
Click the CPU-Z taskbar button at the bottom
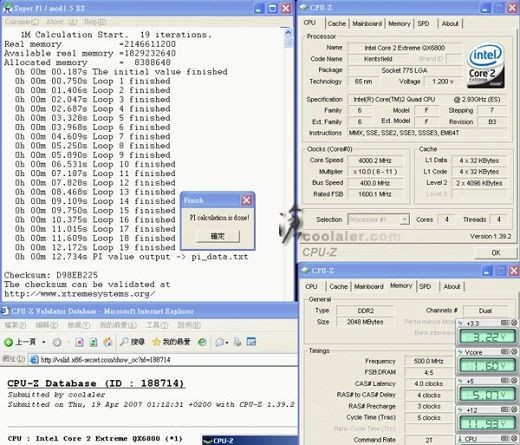pyautogui.click(x=250, y=440)
